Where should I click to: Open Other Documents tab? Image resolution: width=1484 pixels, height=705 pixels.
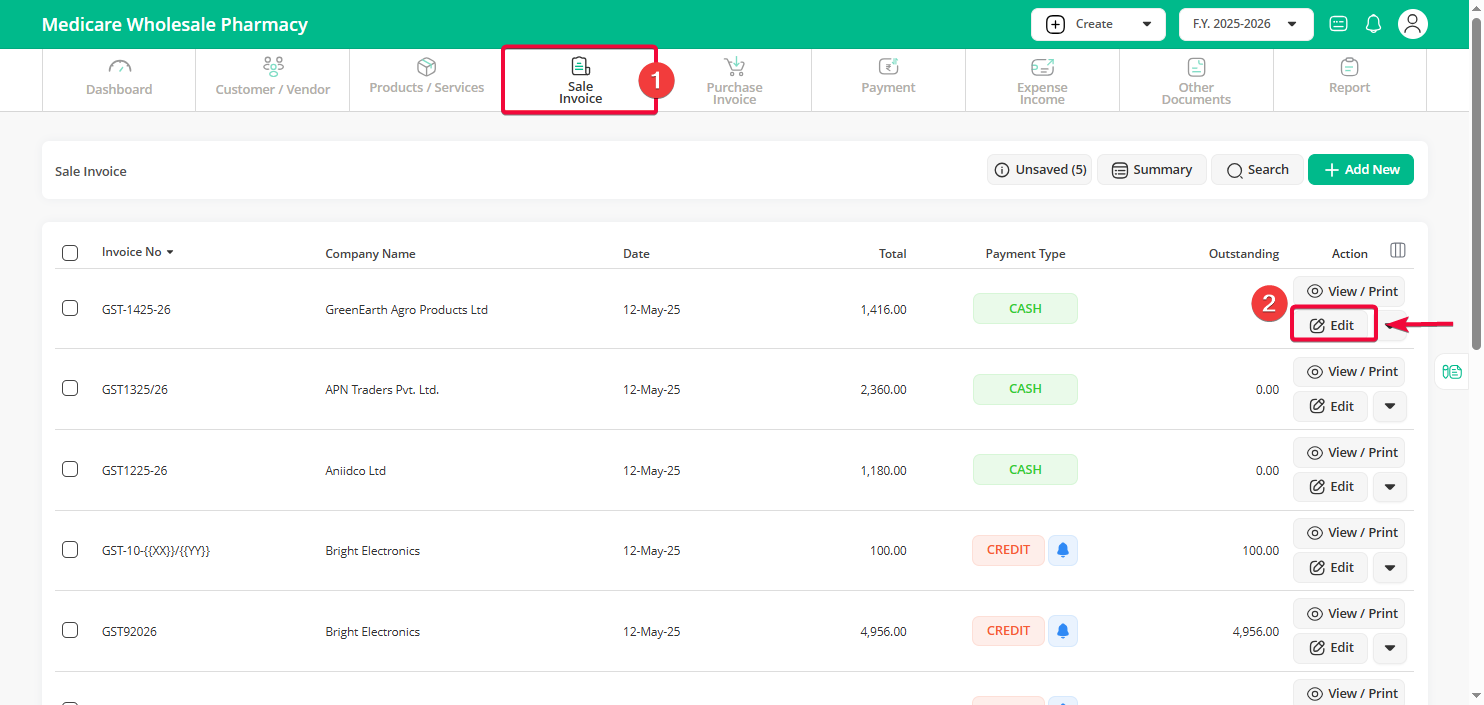1196,80
